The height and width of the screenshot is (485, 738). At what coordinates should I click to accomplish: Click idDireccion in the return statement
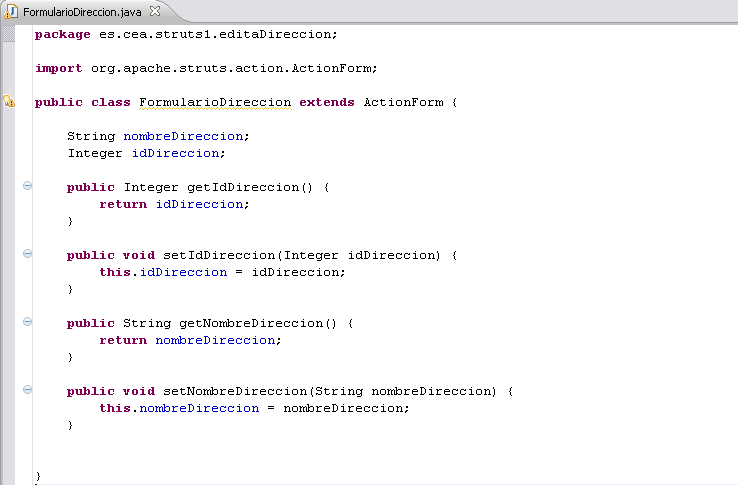point(200,204)
